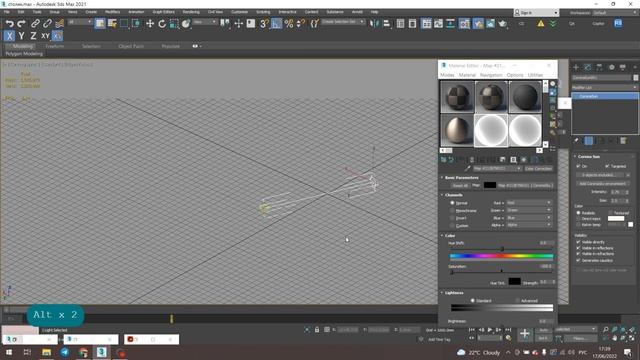Image resolution: width=640 pixels, height=360 pixels.
Task: Open the Blue channel source dropdown
Action: pyautogui.click(x=529, y=218)
